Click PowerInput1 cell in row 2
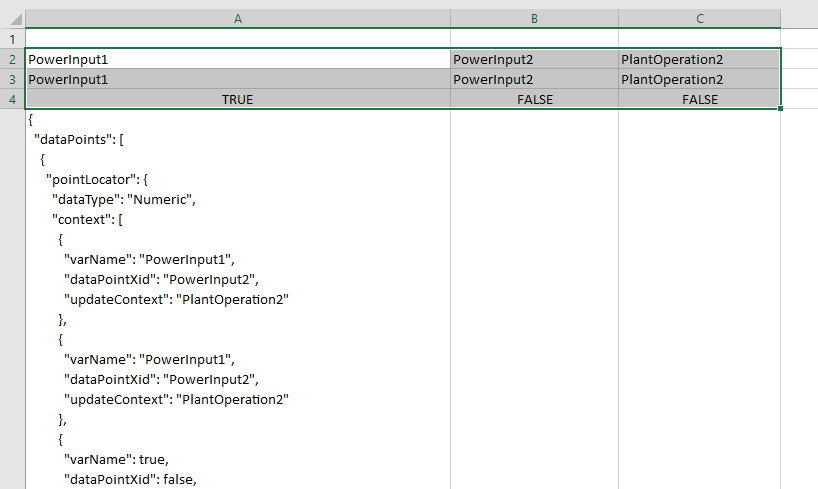Image resolution: width=818 pixels, height=489 pixels. coord(237,59)
